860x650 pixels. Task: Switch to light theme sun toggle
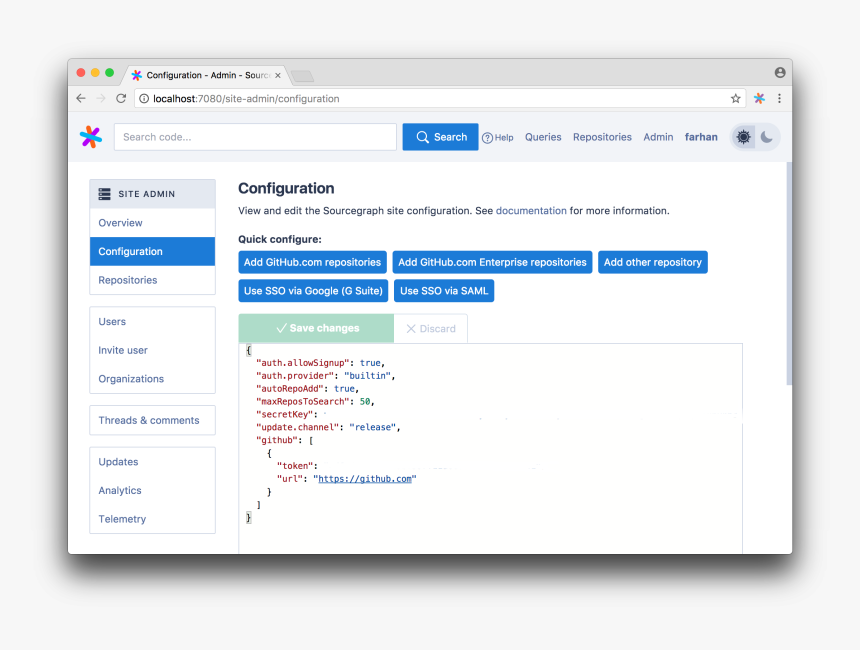pyautogui.click(x=743, y=137)
